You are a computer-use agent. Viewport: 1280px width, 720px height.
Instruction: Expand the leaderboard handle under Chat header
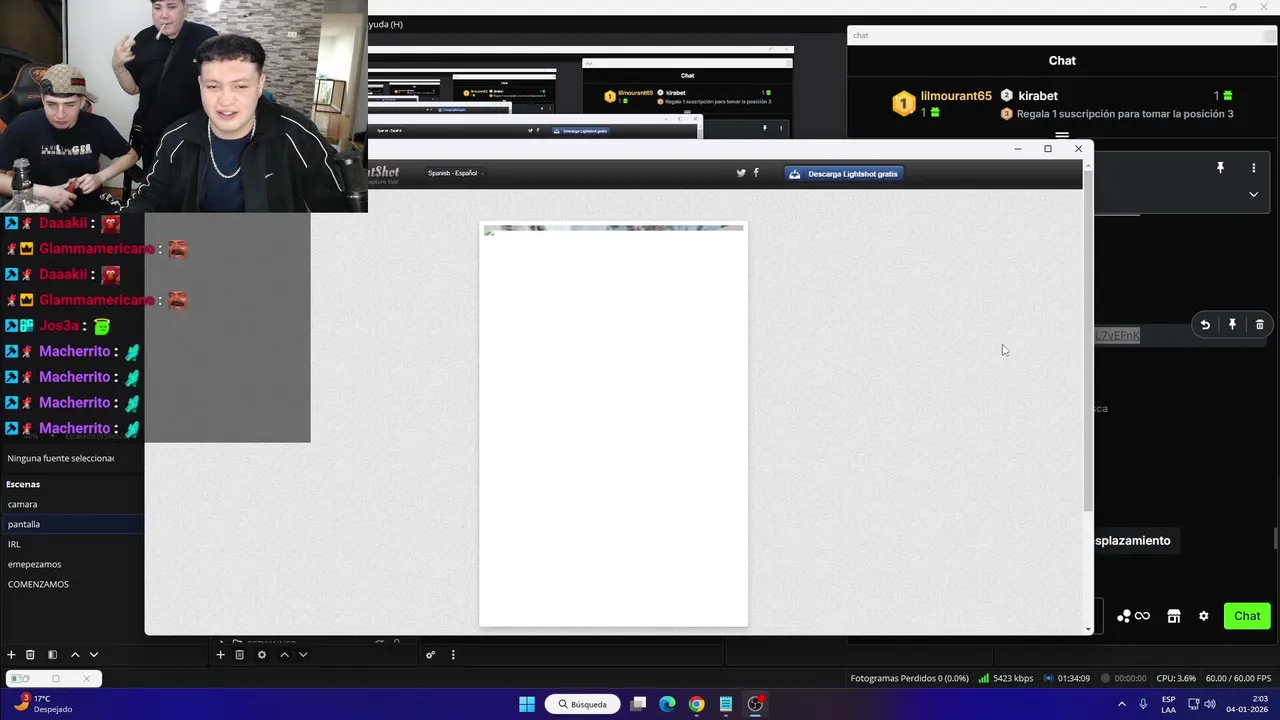pos(1062,135)
